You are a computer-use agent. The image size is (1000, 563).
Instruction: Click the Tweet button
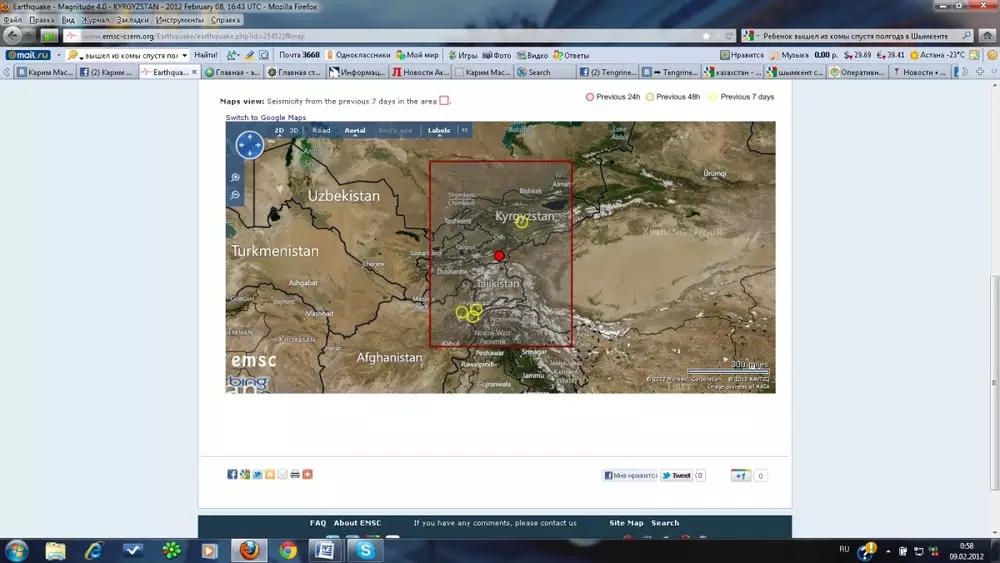pyautogui.click(x=676, y=476)
